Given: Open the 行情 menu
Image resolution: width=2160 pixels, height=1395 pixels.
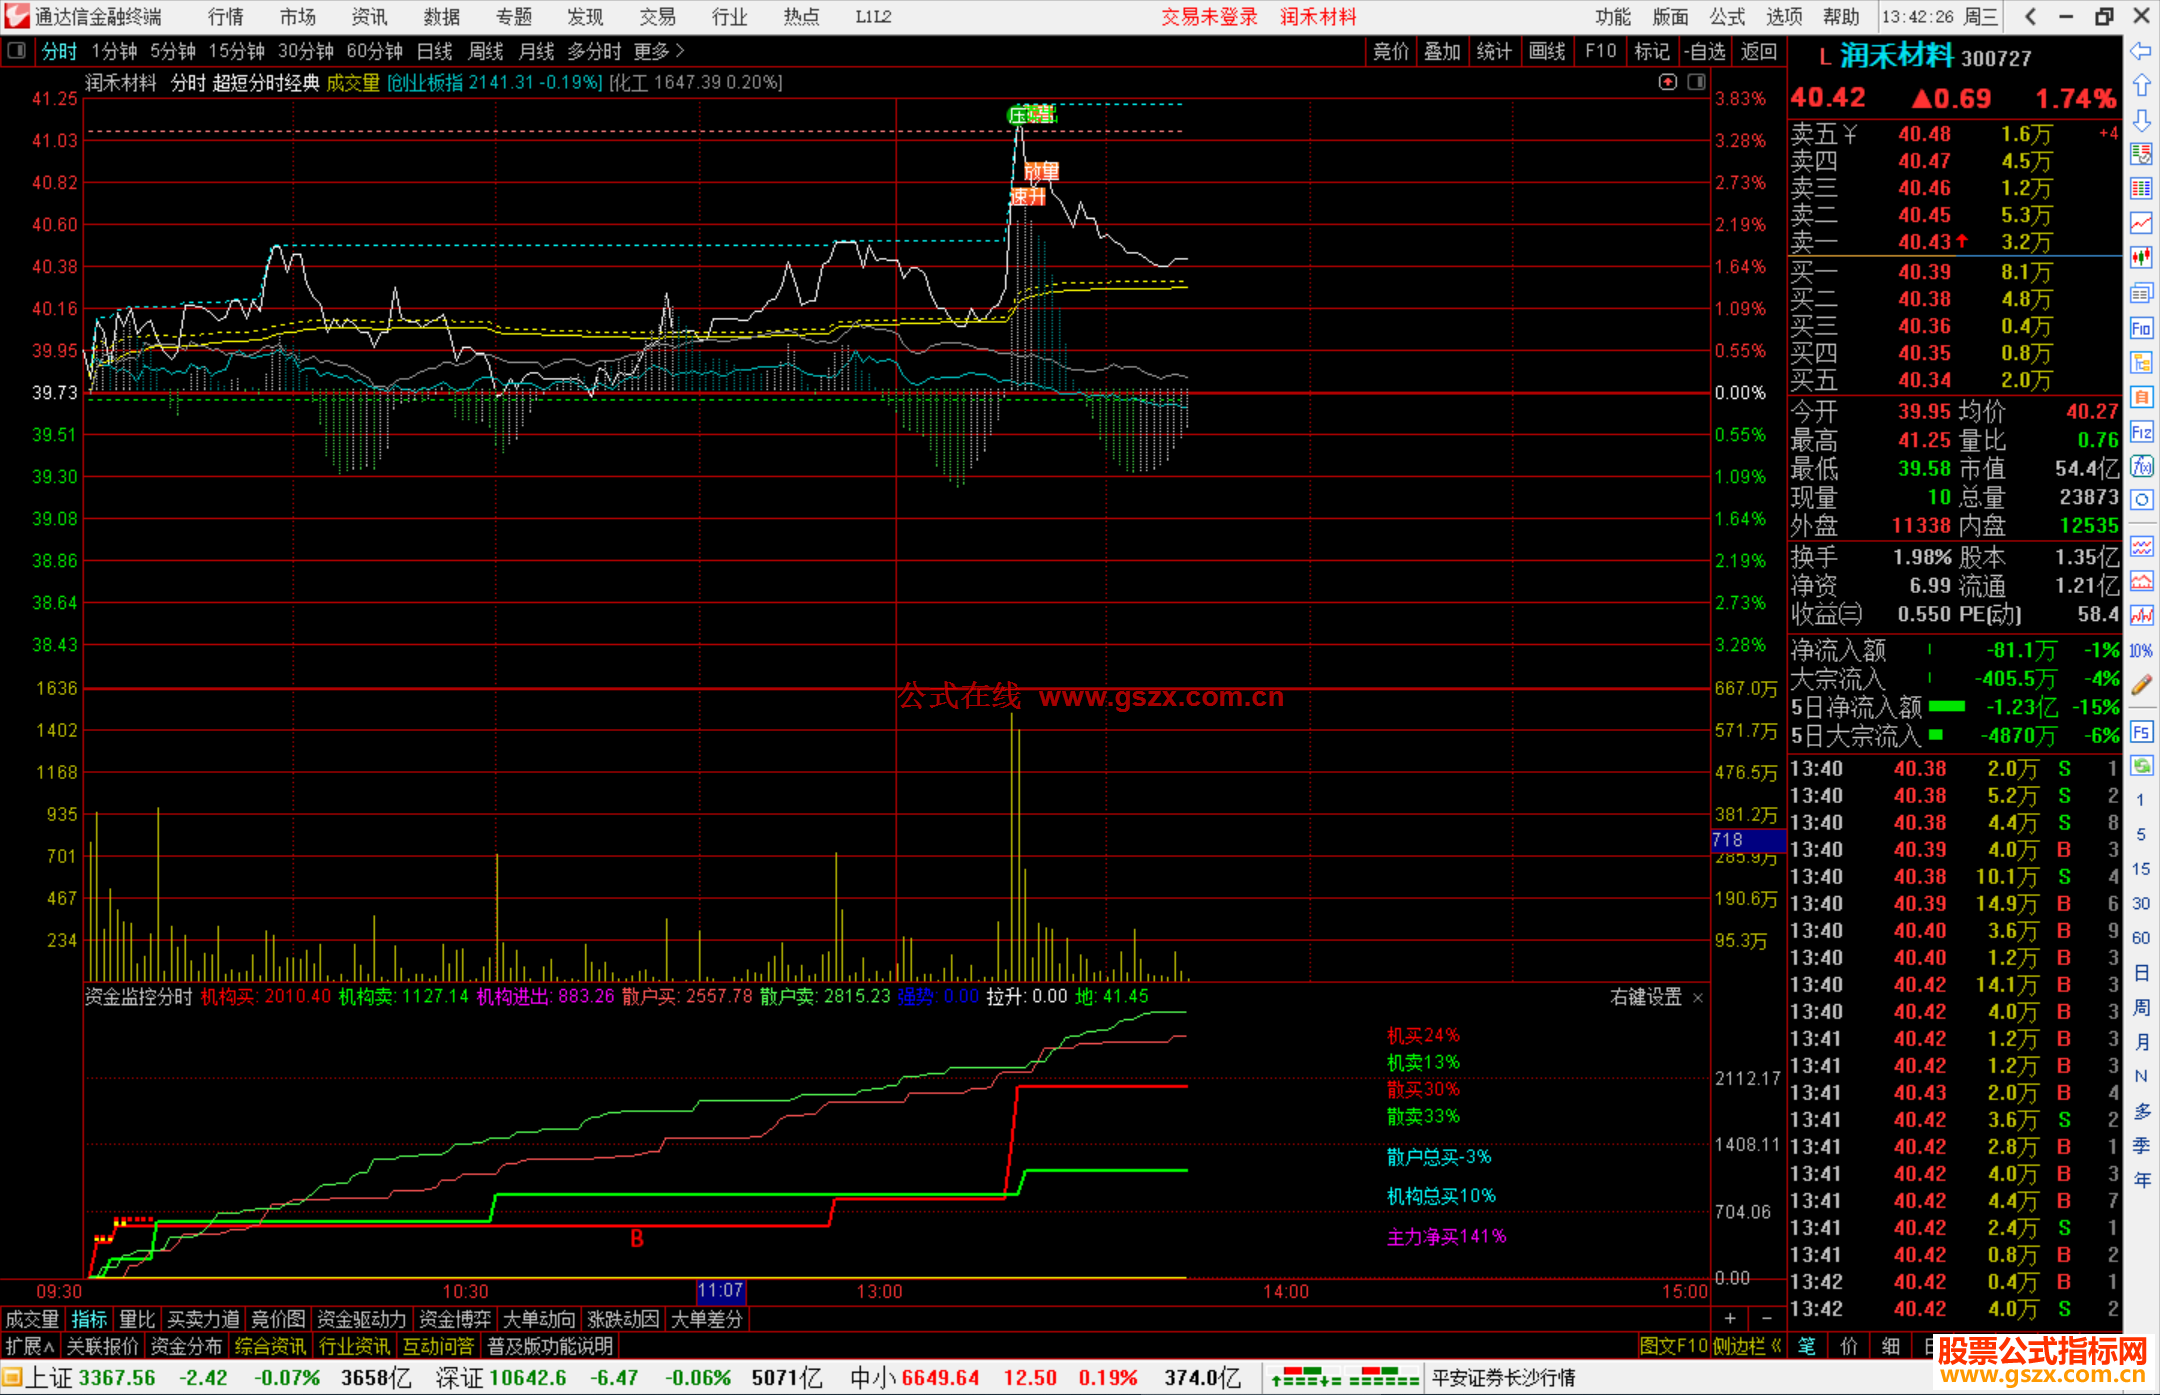Looking at the screenshot, I should (226, 17).
